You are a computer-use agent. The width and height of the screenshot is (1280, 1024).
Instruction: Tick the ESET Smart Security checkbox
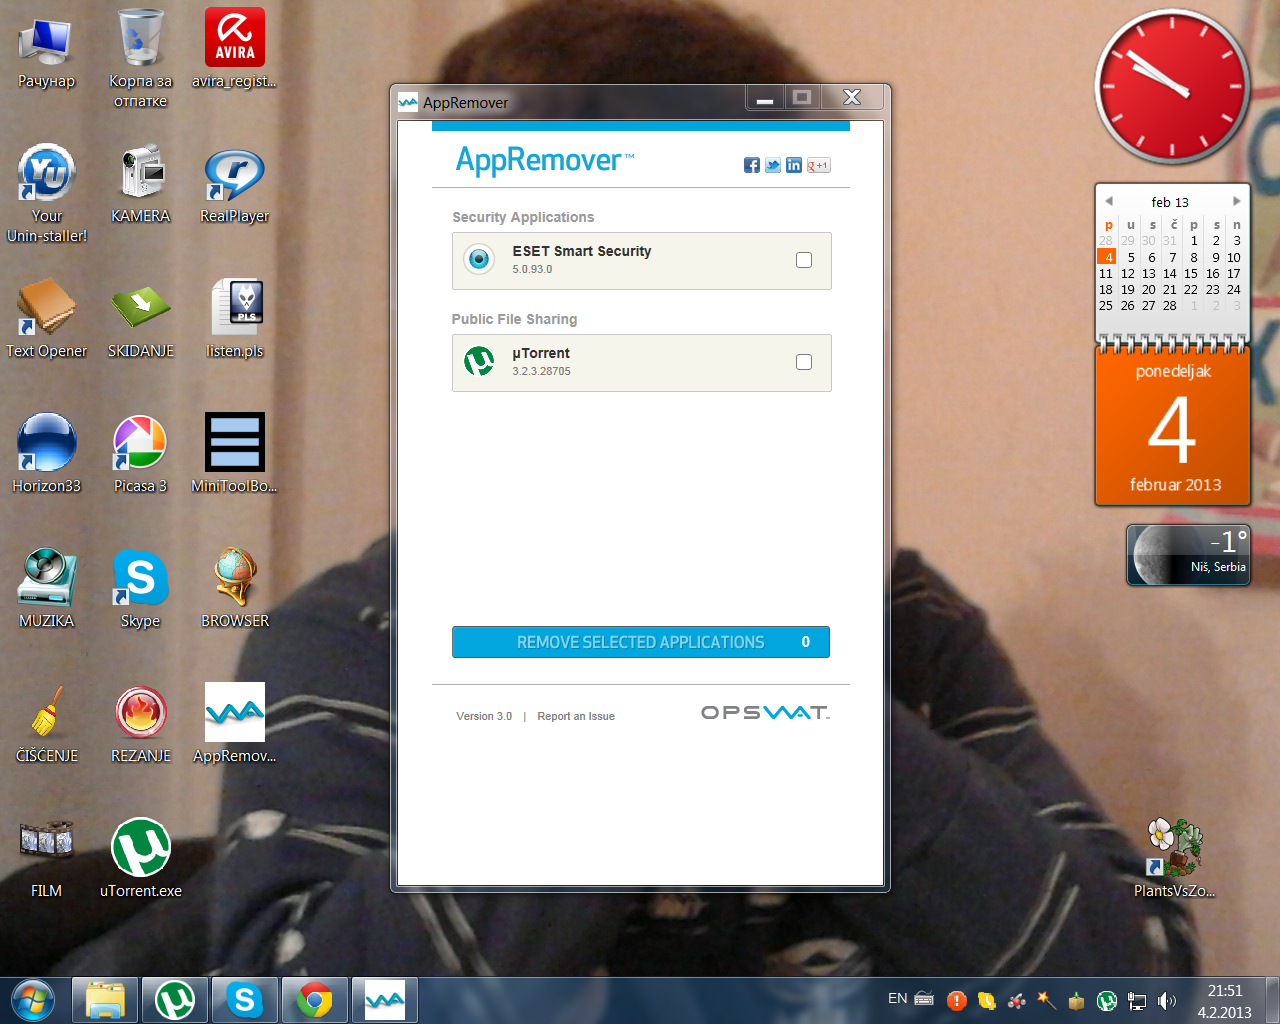pos(804,260)
